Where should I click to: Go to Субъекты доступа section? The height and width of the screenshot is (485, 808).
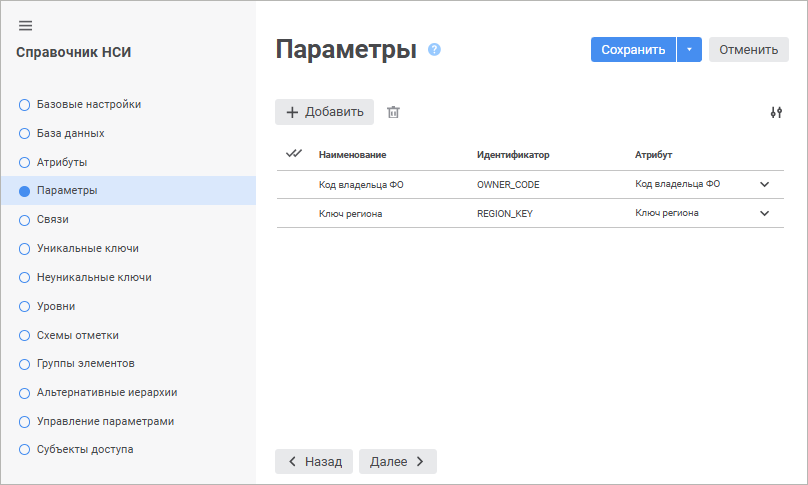85,449
